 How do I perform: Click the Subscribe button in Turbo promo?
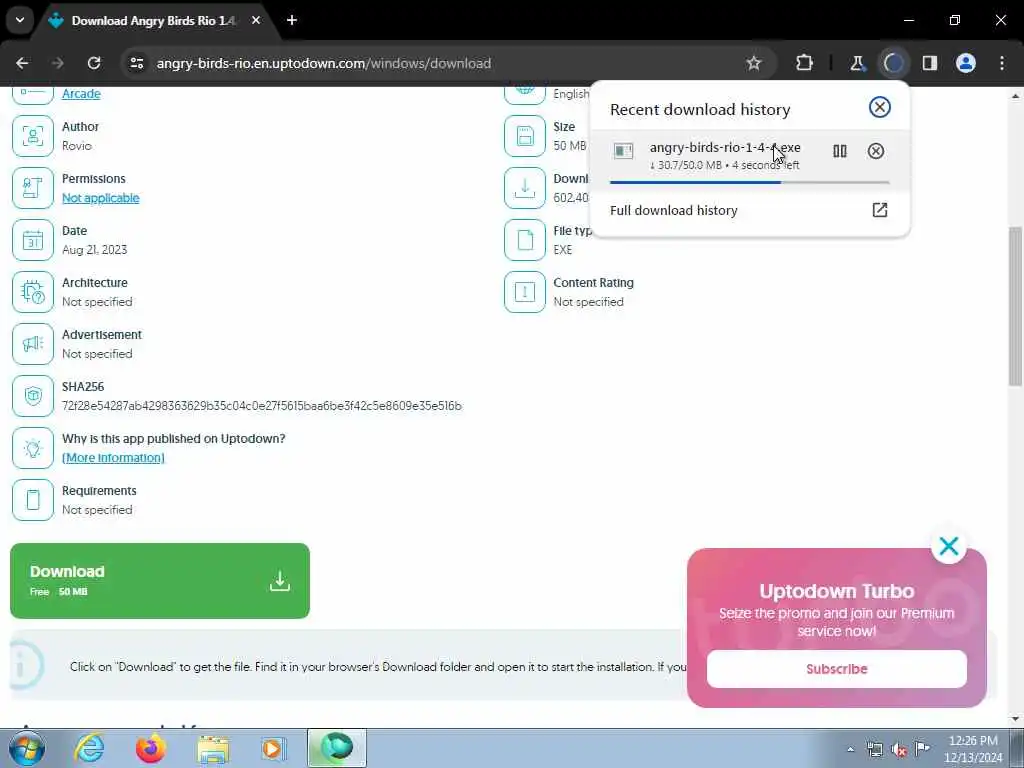click(x=837, y=669)
